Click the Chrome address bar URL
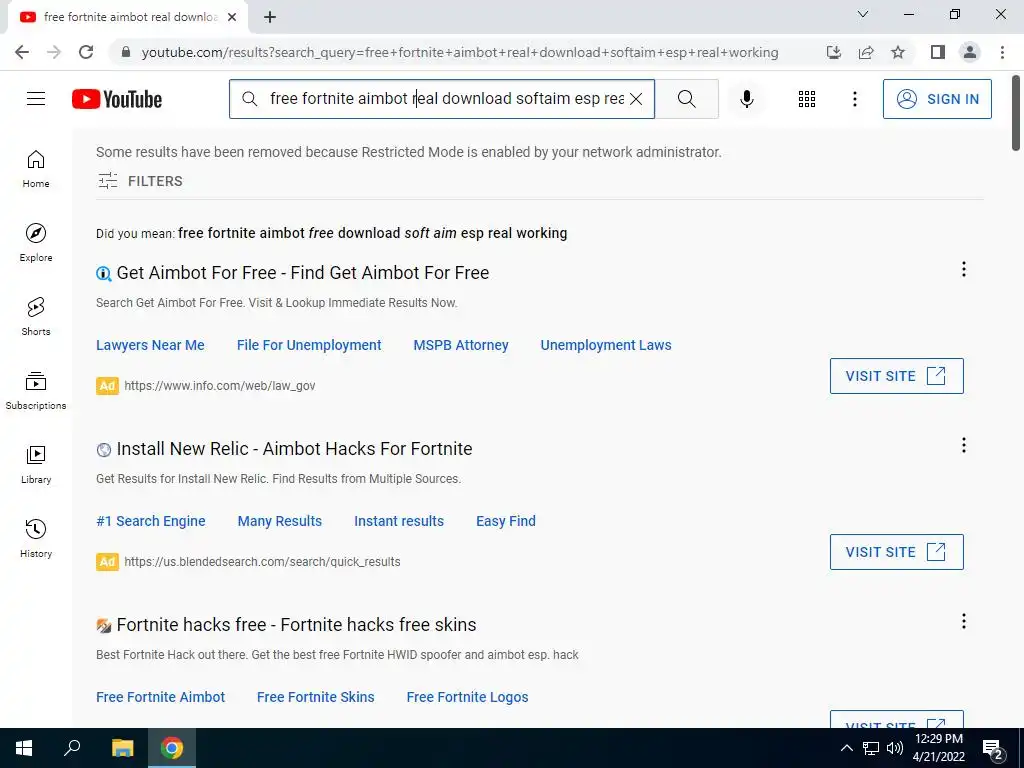Image resolution: width=1024 pixels, height=768 pixels. (460, 52)
